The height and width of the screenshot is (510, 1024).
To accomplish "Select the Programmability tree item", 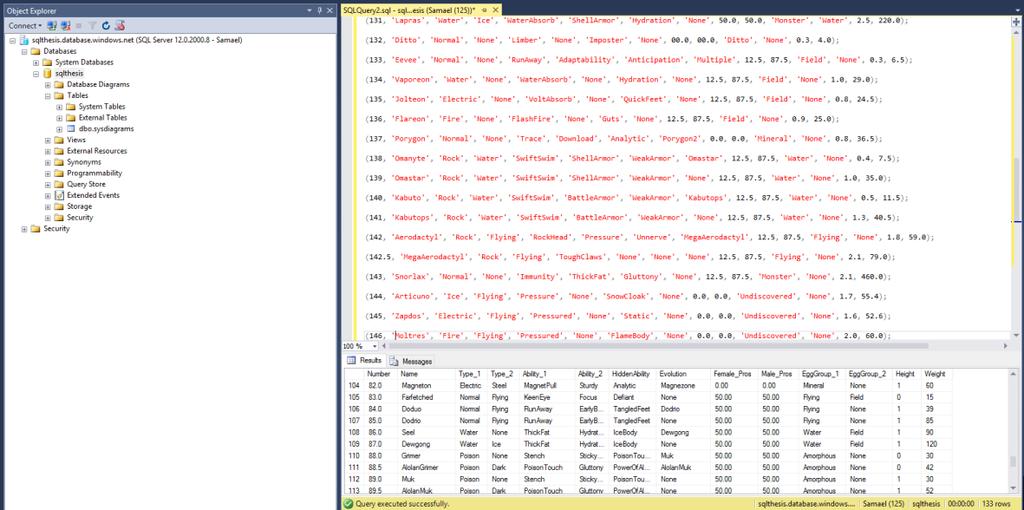I will pyautogui.click(x=94, y=173).
